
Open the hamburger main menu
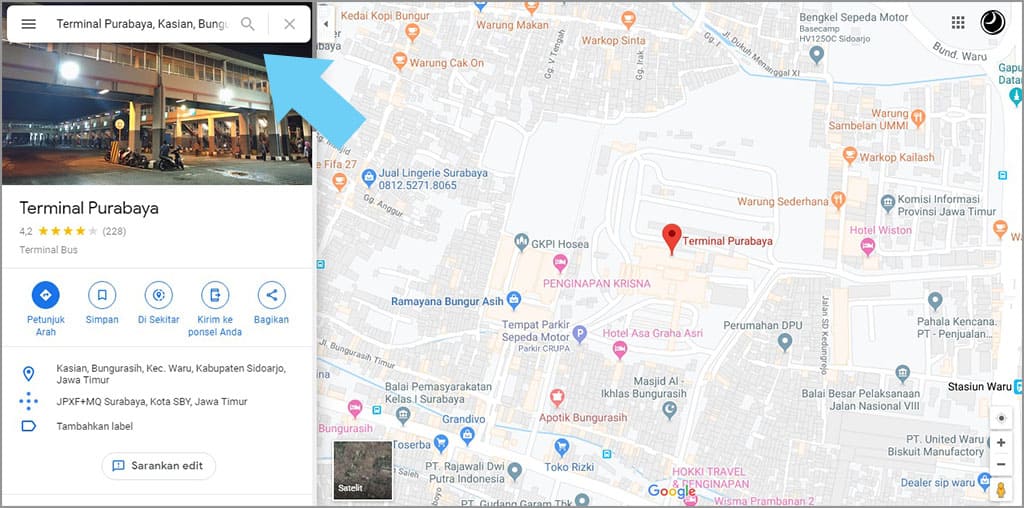29,24
